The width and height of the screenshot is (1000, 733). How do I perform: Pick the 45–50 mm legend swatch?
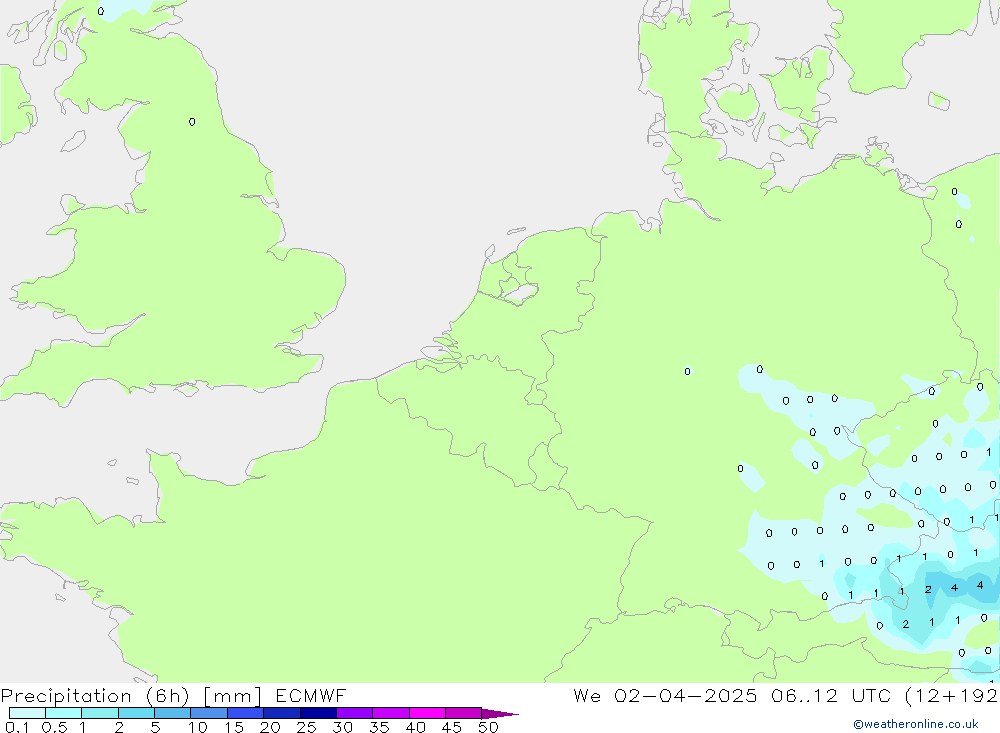[x=463, y=713]
